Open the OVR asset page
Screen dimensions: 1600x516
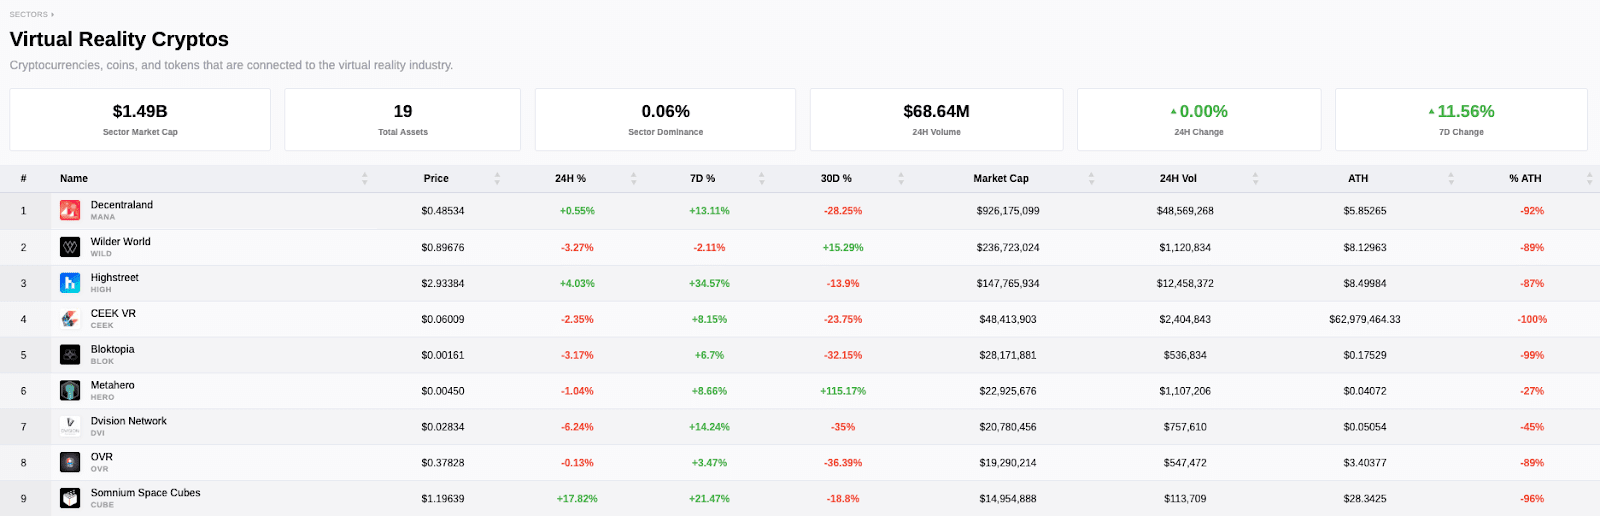click(x=102, y=457)
